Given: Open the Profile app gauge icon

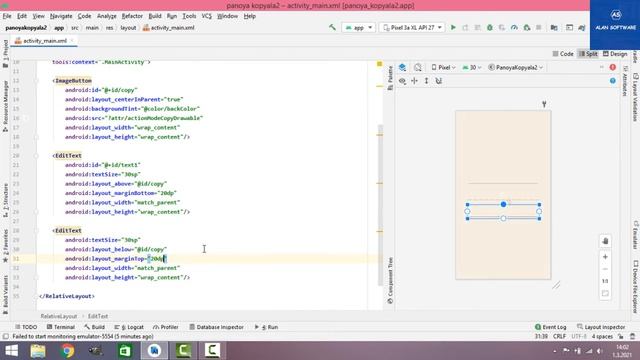Looking at the screenshot, I should [x=514, y=27].
